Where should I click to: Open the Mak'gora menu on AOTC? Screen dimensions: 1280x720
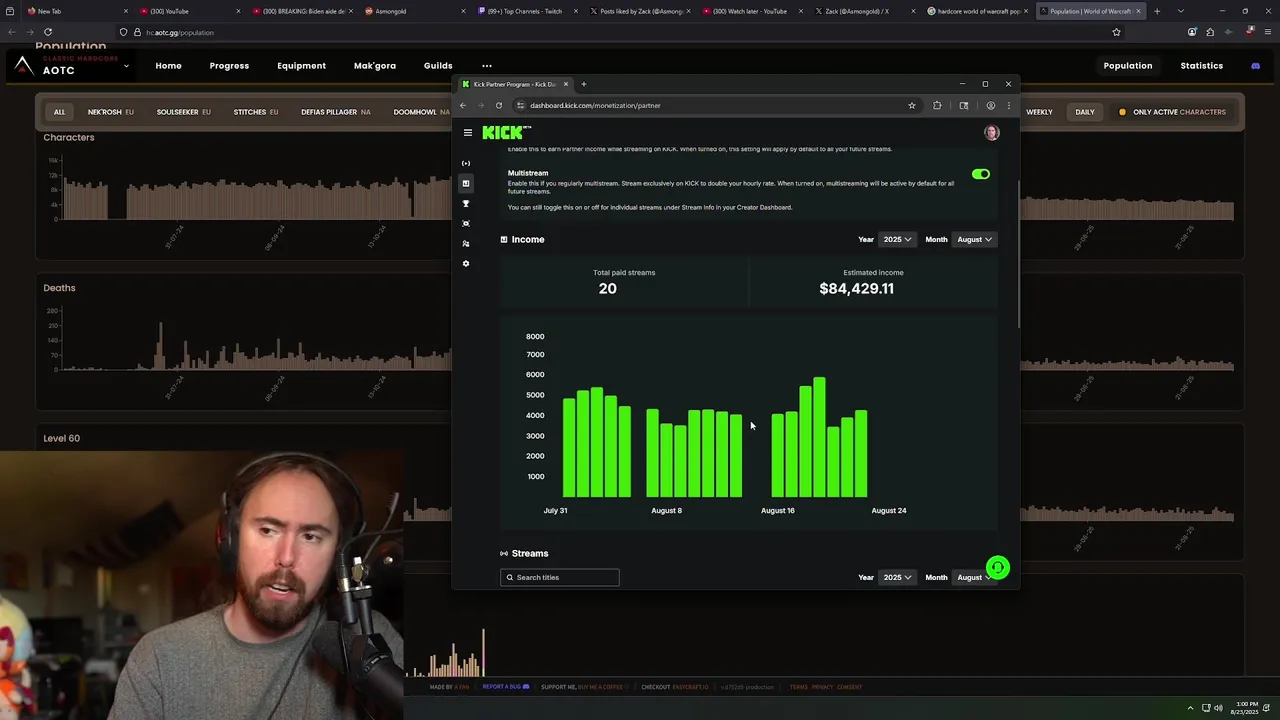coord(375,66)
